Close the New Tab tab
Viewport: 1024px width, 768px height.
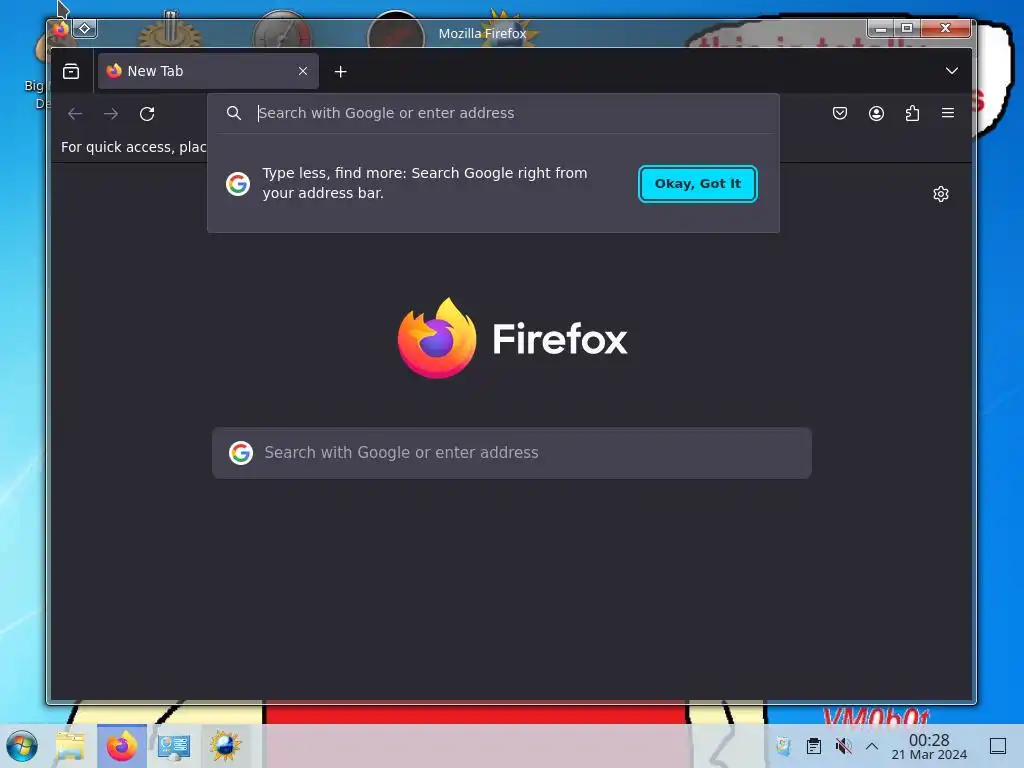pyautogui.click(x=303, y=71)
